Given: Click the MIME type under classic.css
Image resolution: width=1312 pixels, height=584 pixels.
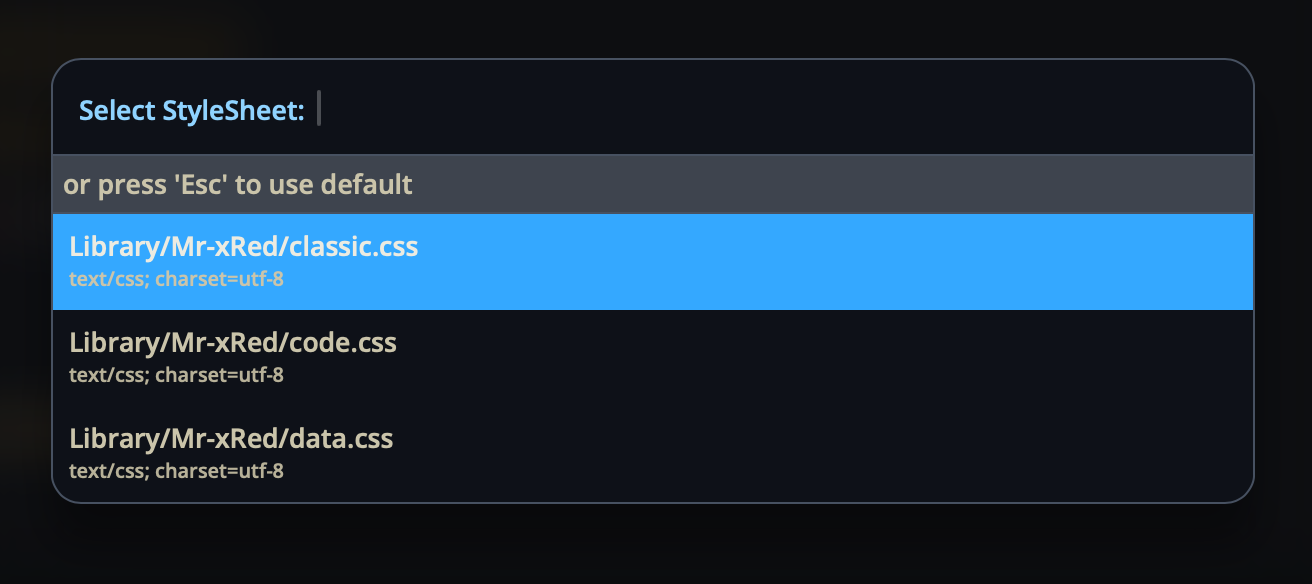Looking at the screenshot, I should pyautogui.click(x=176, y=279).
